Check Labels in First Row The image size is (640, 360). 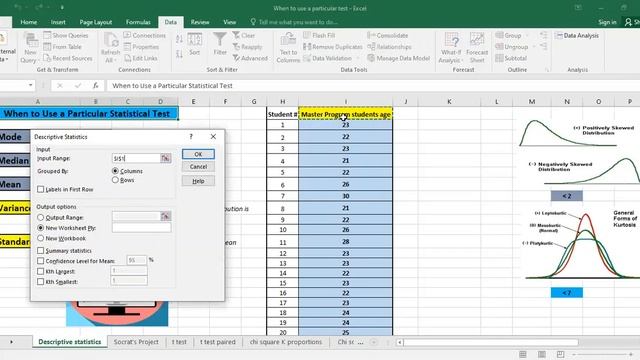[40, 189]
